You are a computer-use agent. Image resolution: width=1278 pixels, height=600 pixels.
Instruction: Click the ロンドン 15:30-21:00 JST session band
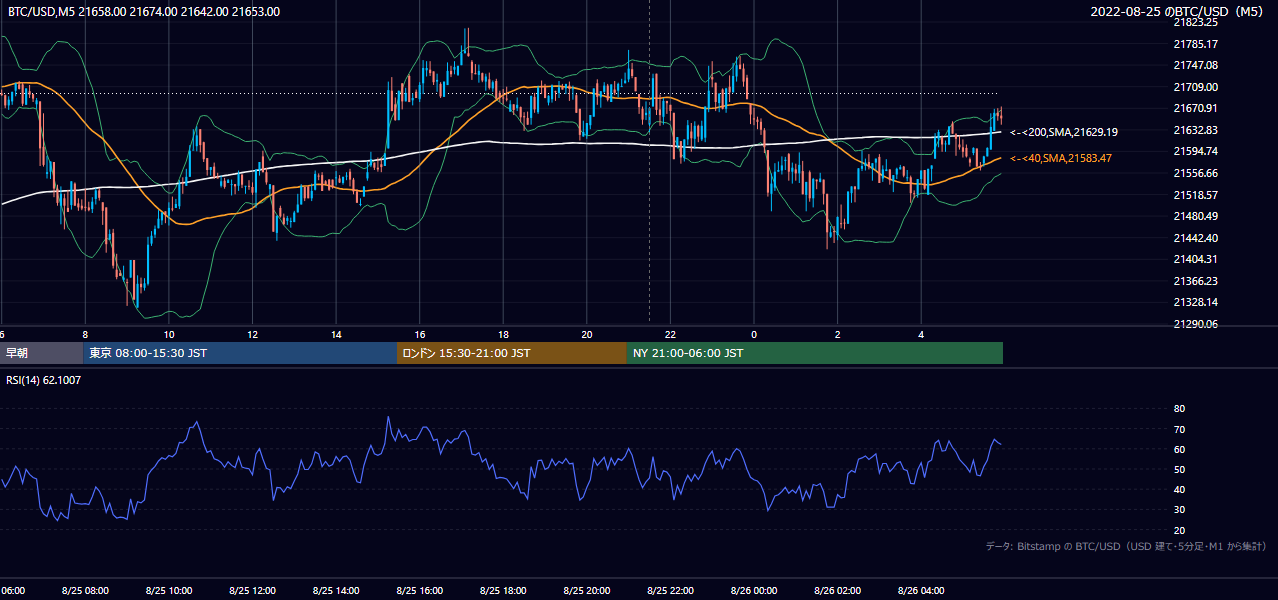tap(512, 353)
